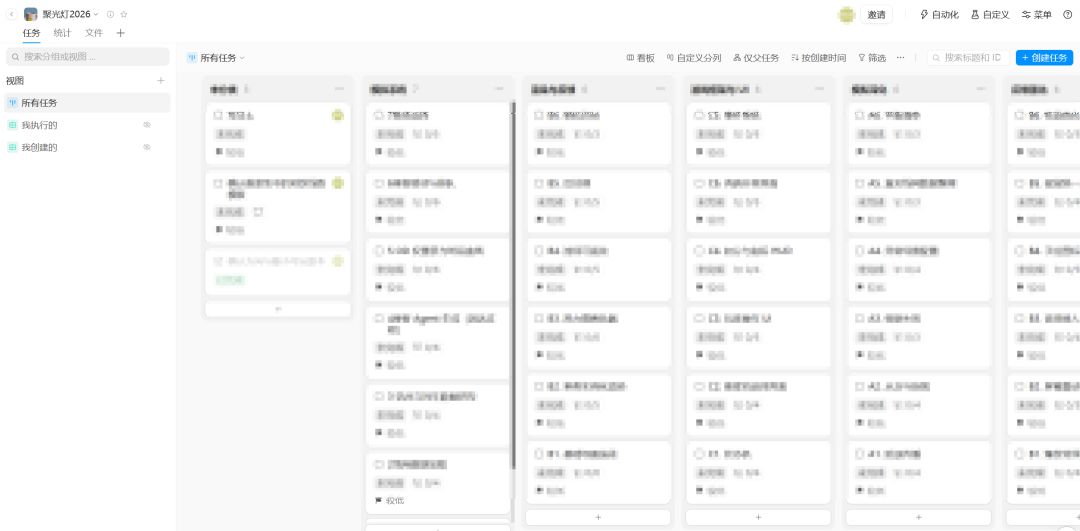Screen dimensions: 1080x531
Task: Switch to the 统计 tab
Action: (63, 33)
